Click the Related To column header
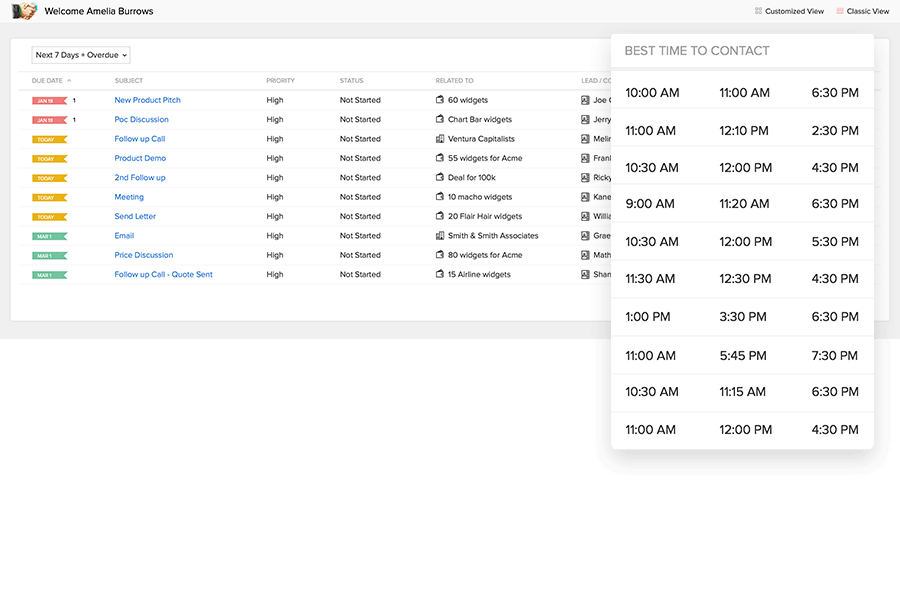This screenshot has width=900, height=600. coord(454,80)
